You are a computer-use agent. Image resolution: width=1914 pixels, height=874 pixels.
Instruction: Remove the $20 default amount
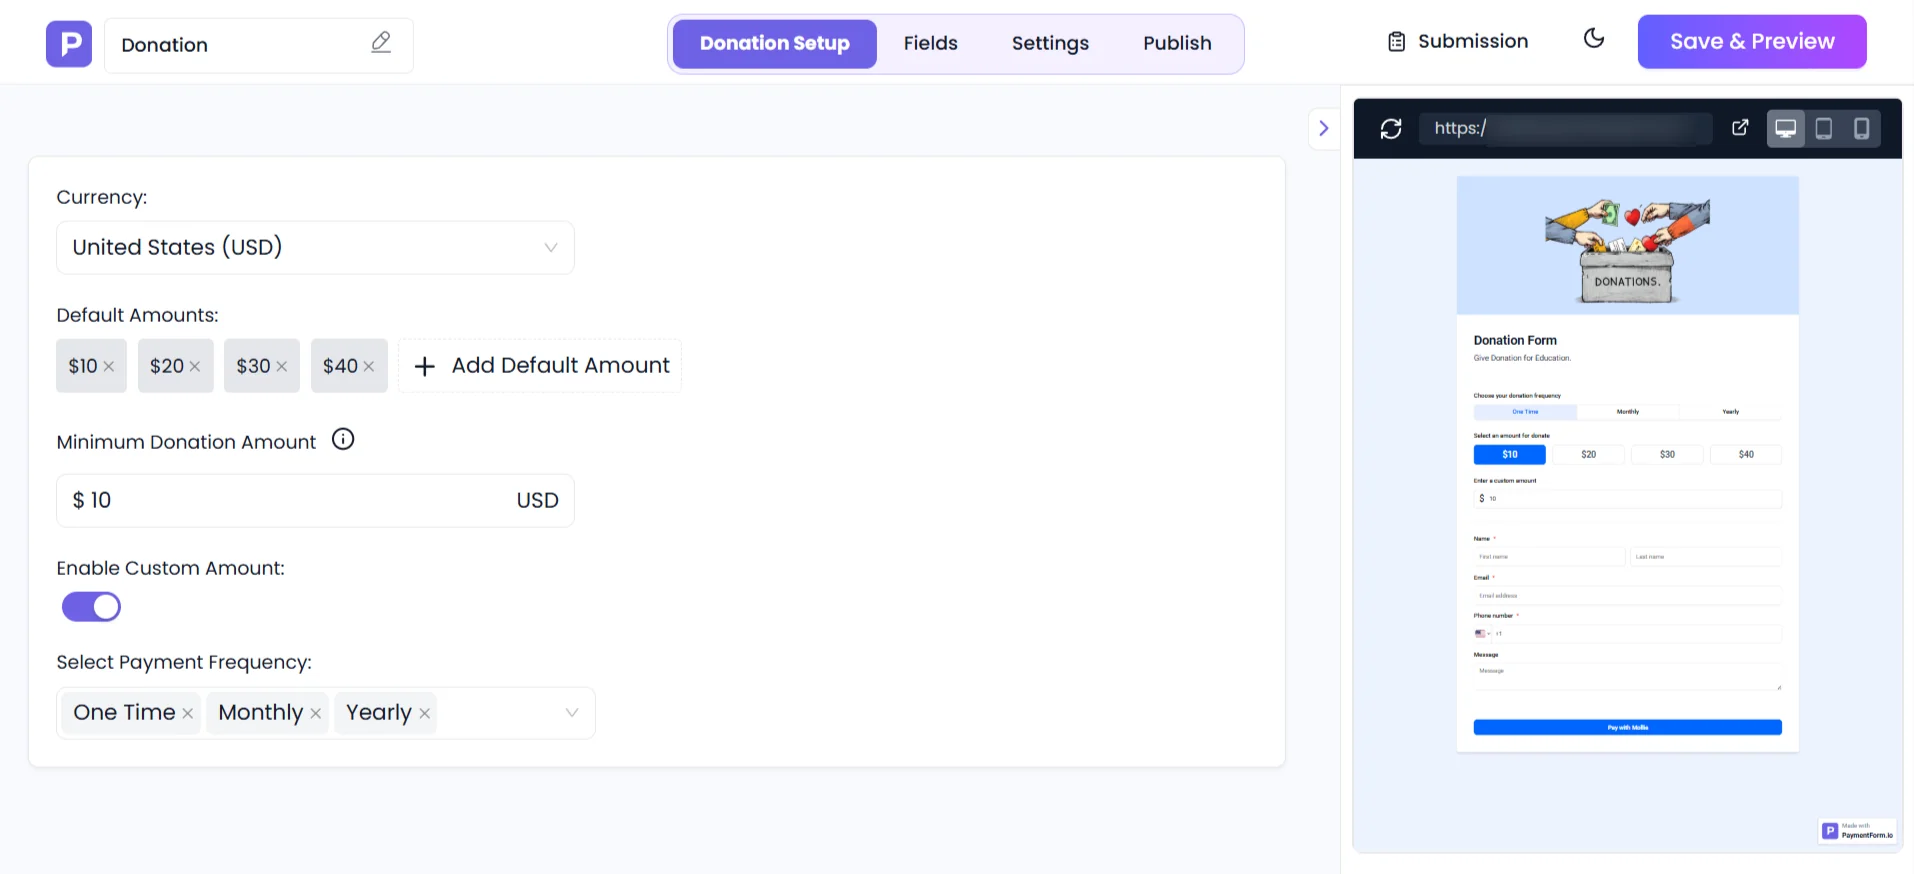195,366
